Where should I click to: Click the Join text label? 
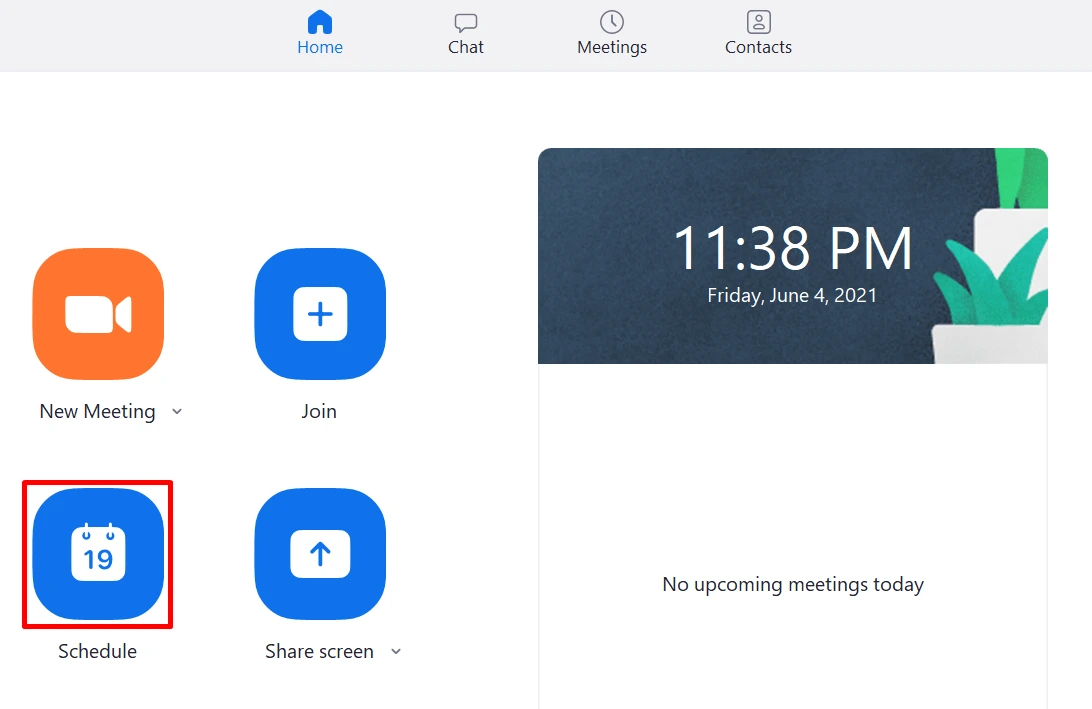319,411
